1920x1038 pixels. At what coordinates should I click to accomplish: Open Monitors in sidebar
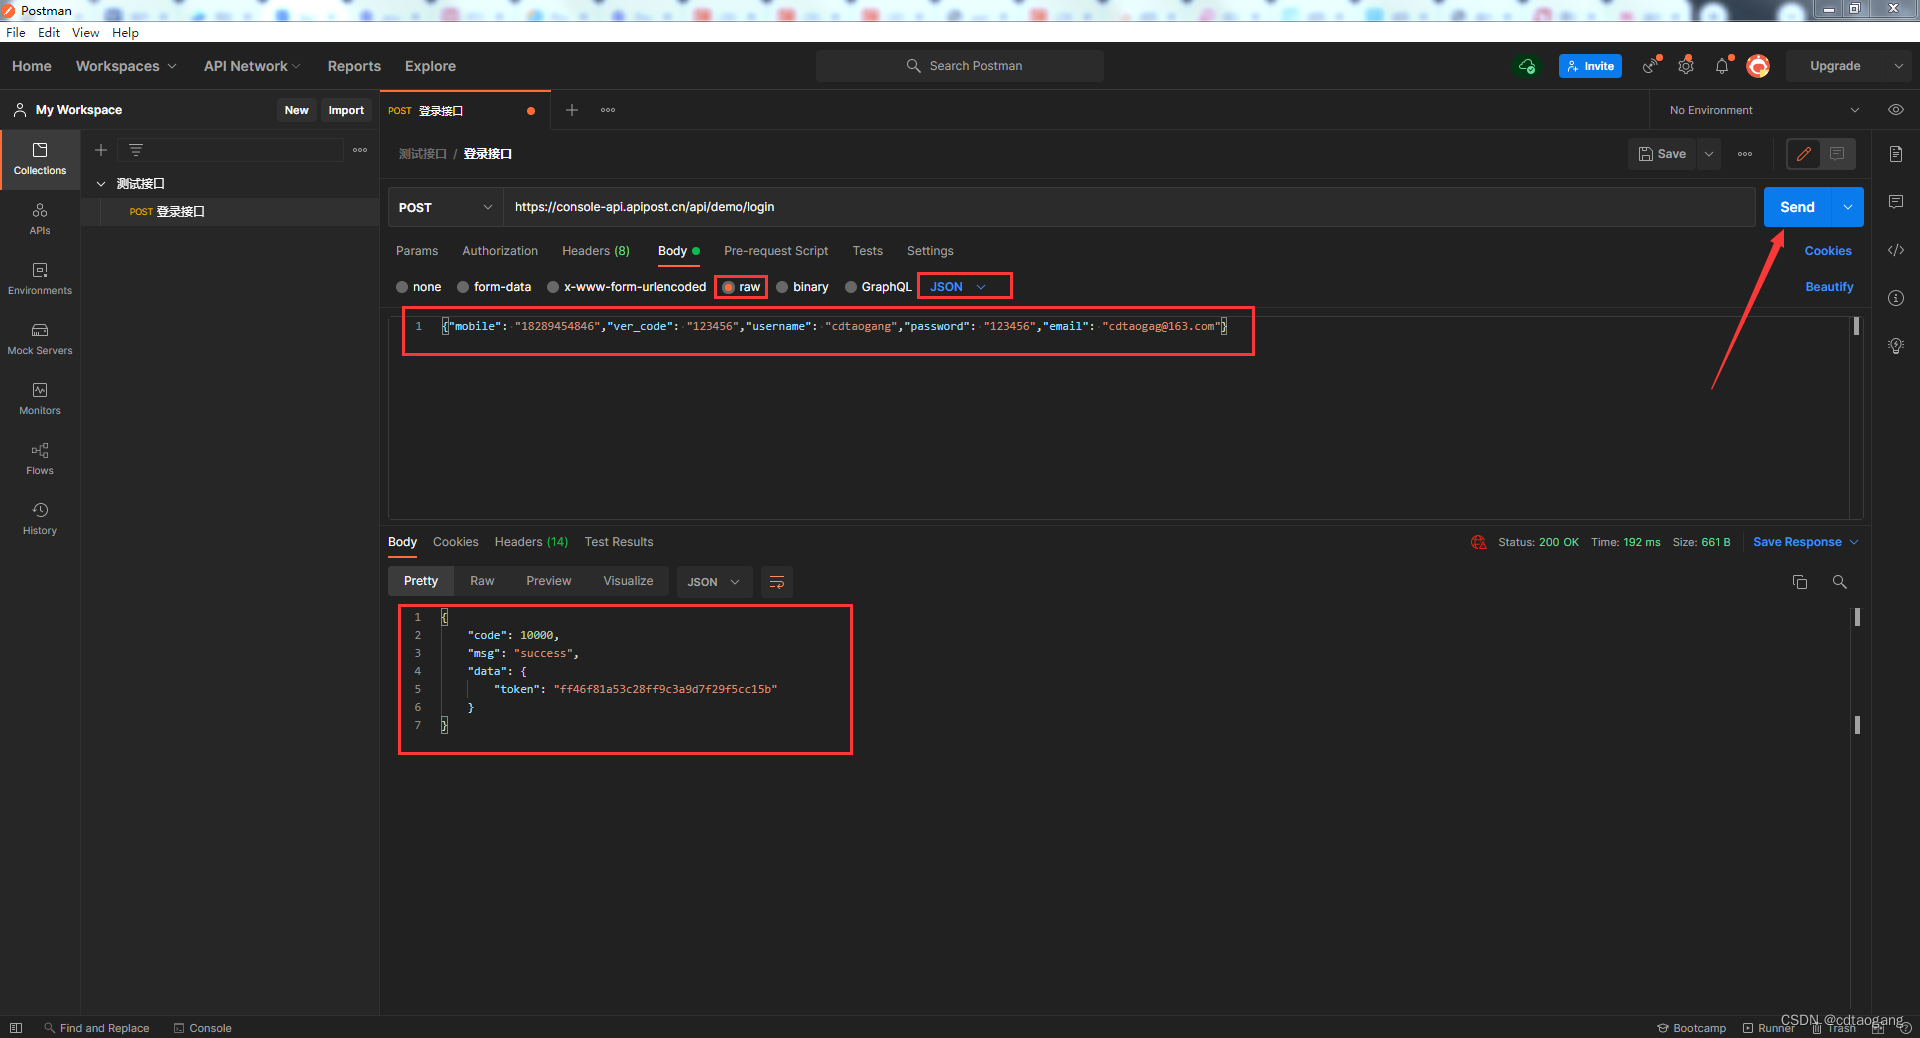(x=40, y=399)
